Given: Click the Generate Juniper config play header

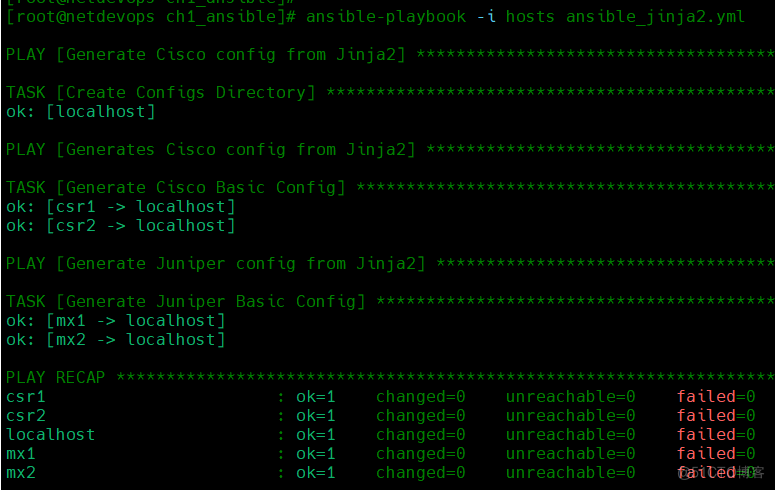Looking at the screenshot, I should [215, 264].
